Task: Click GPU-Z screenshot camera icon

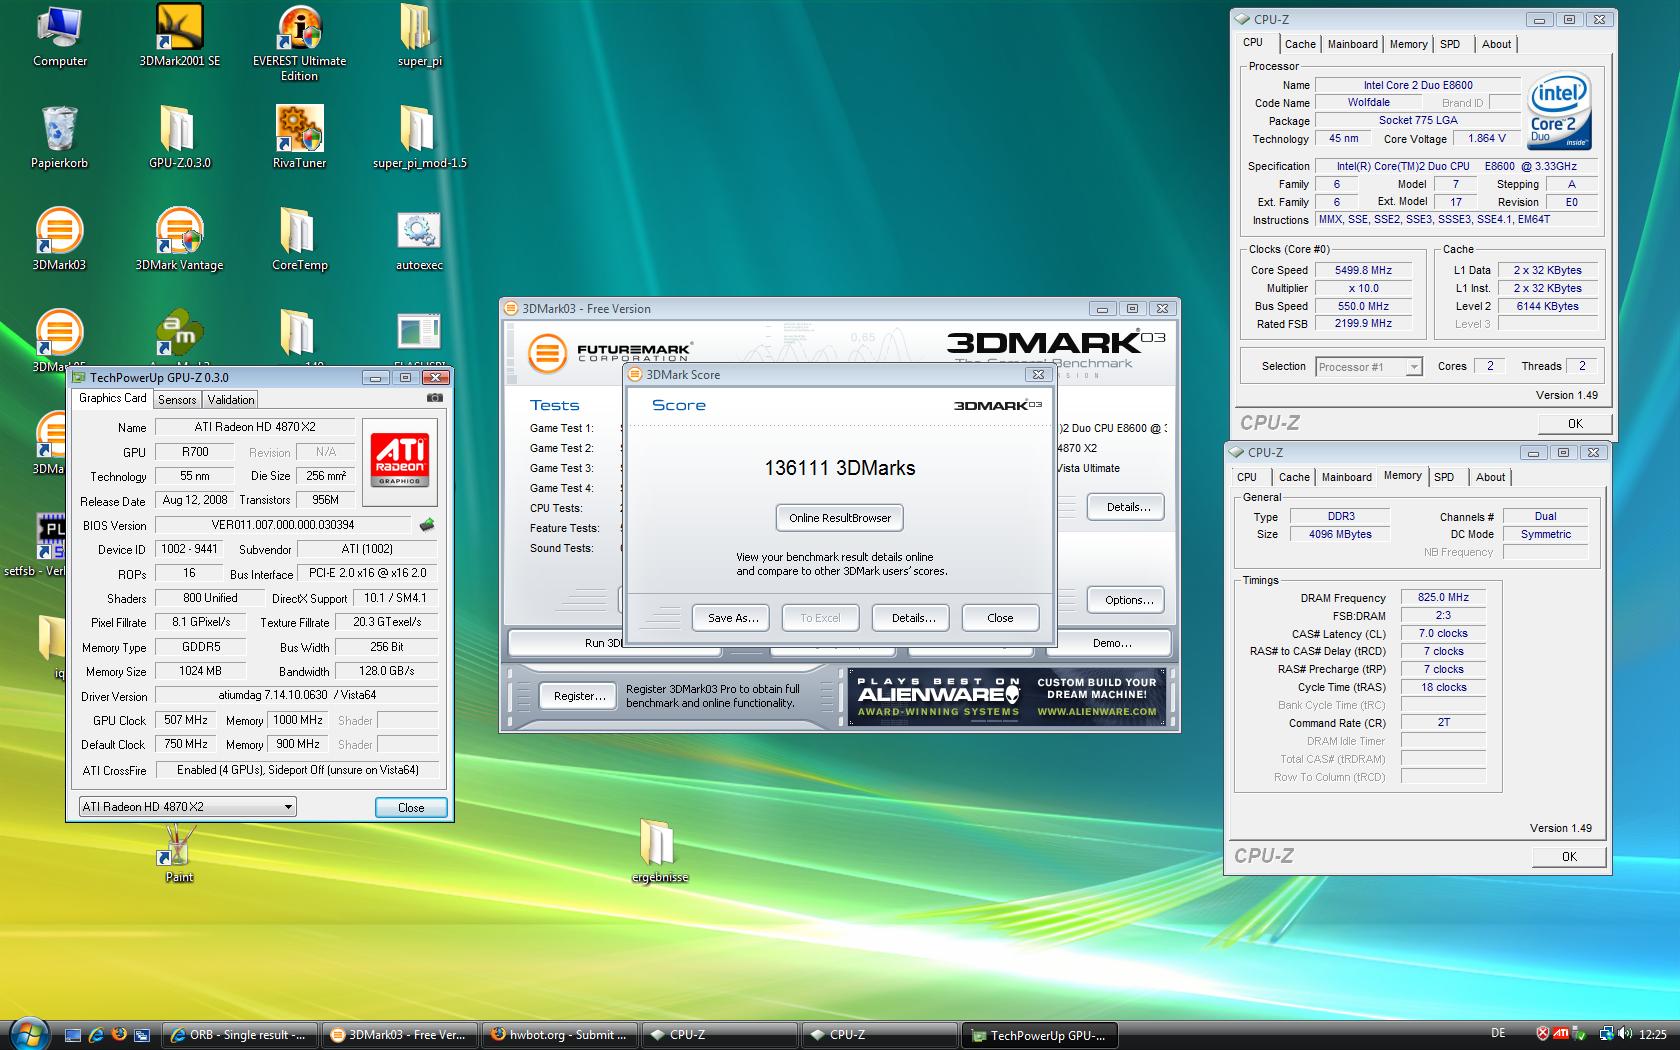Action: (434, 398)
